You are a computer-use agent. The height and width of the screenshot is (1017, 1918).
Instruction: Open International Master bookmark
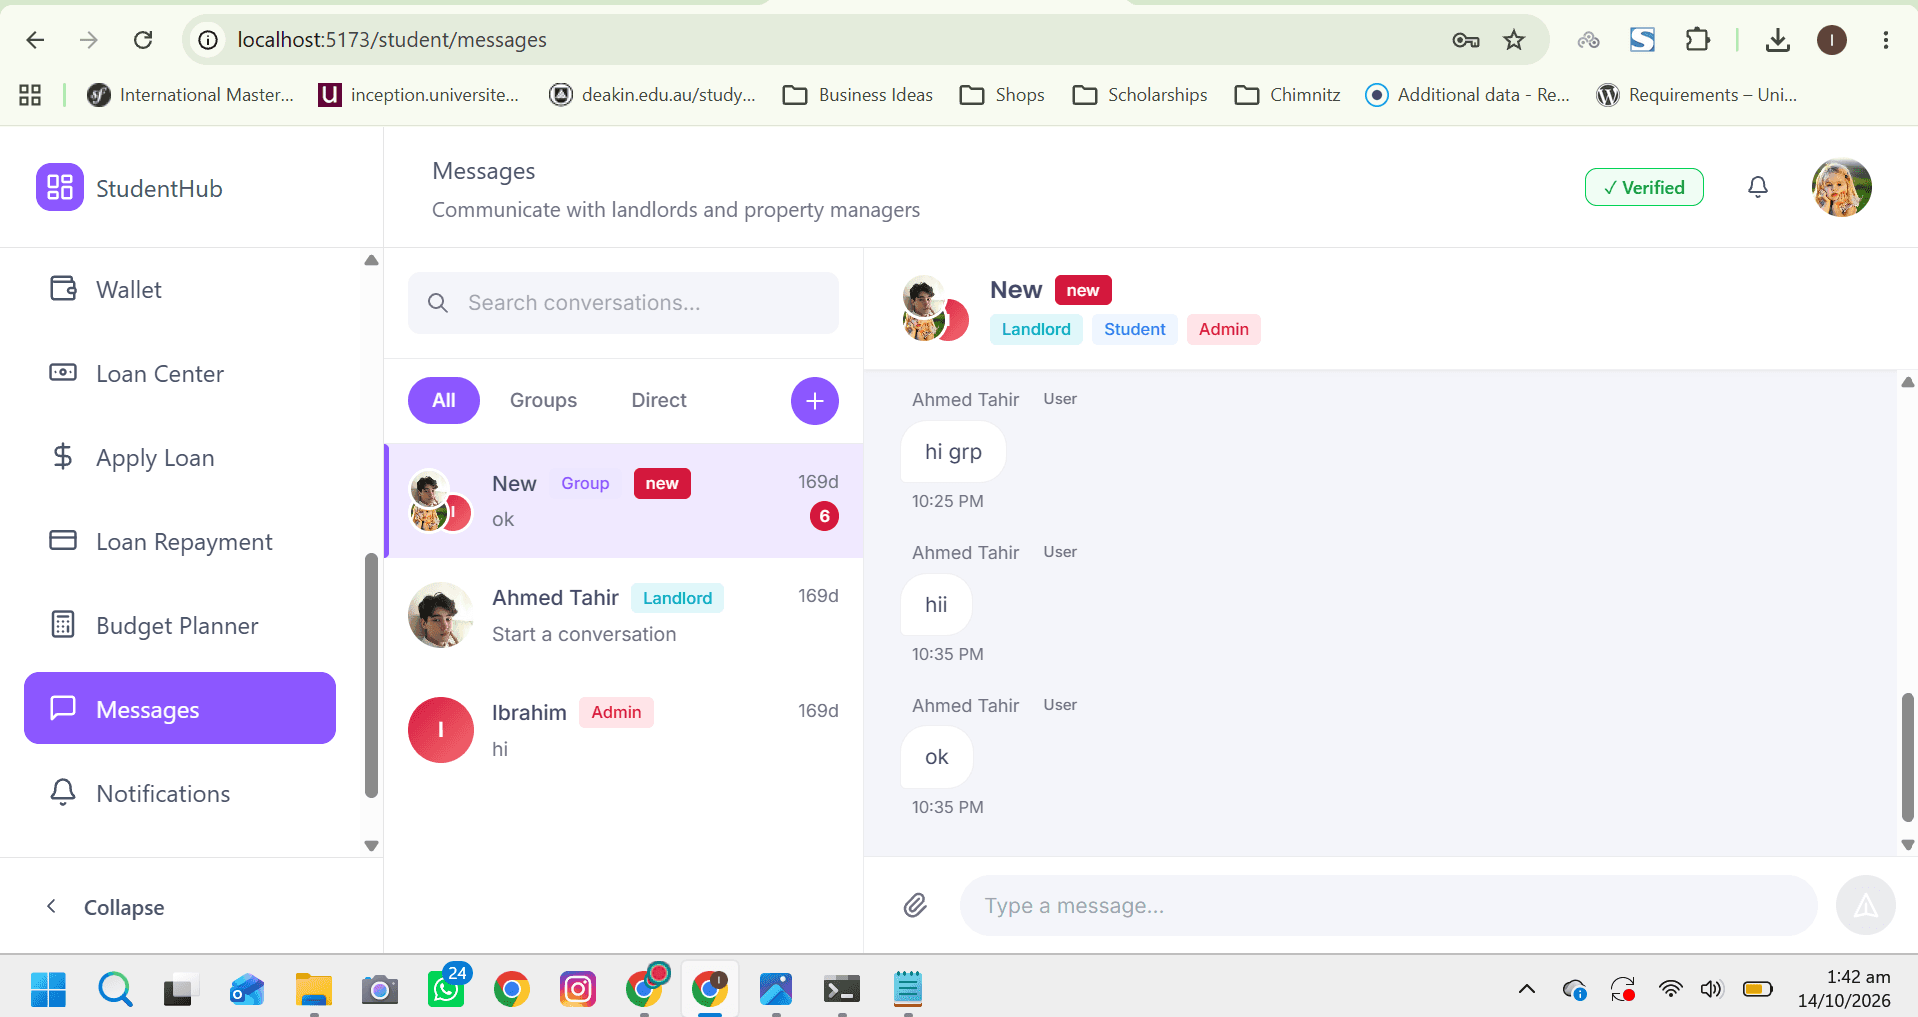tap(191, 95)
